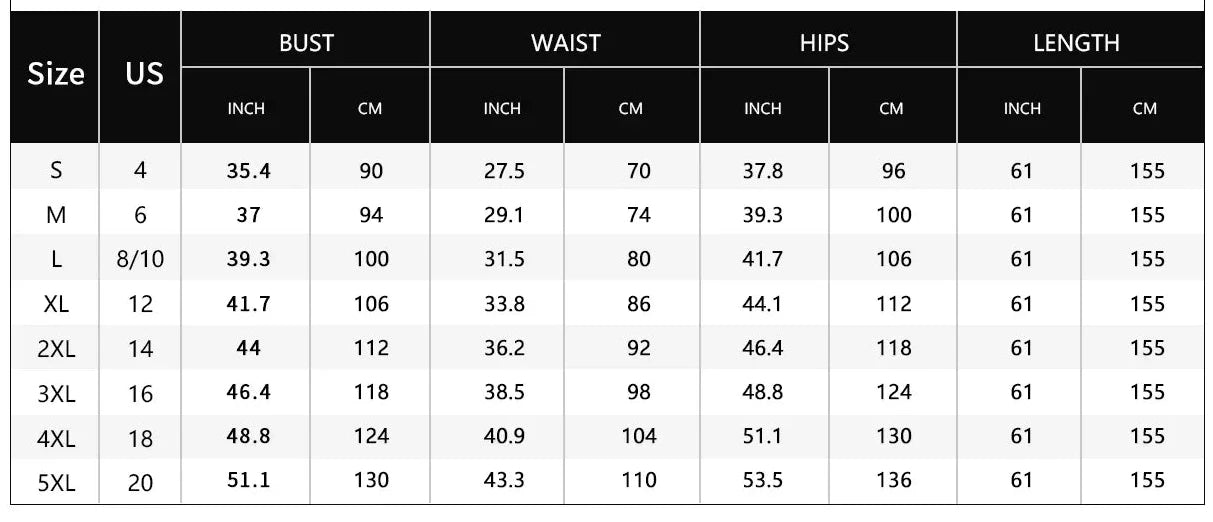Select waist value 104 cm
The height and width of the screenshot is (522, 1213).
pos(638,436)
